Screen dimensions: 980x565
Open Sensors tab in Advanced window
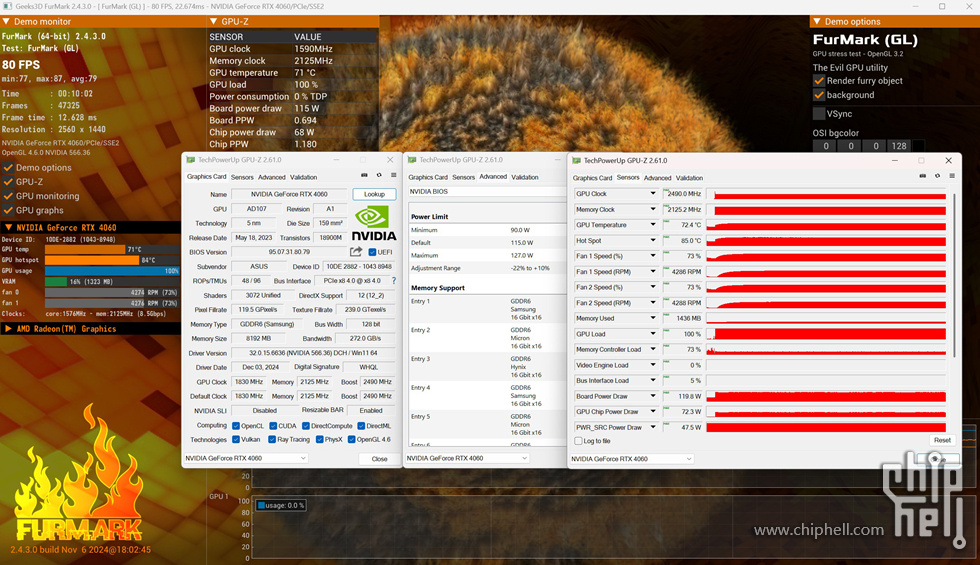tap(463, 178)
